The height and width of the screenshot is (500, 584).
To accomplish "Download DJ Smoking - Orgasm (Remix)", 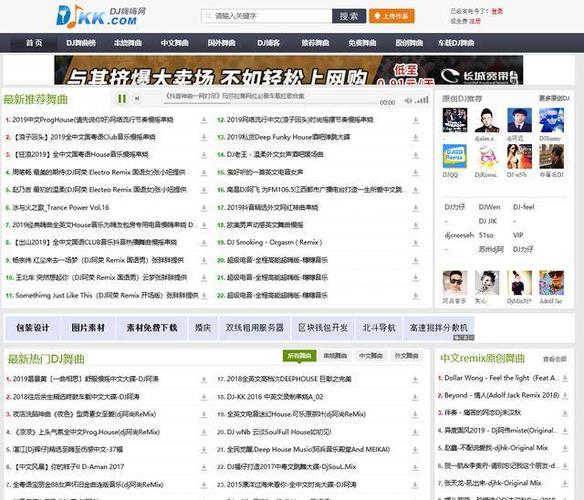I will point(416,243).
